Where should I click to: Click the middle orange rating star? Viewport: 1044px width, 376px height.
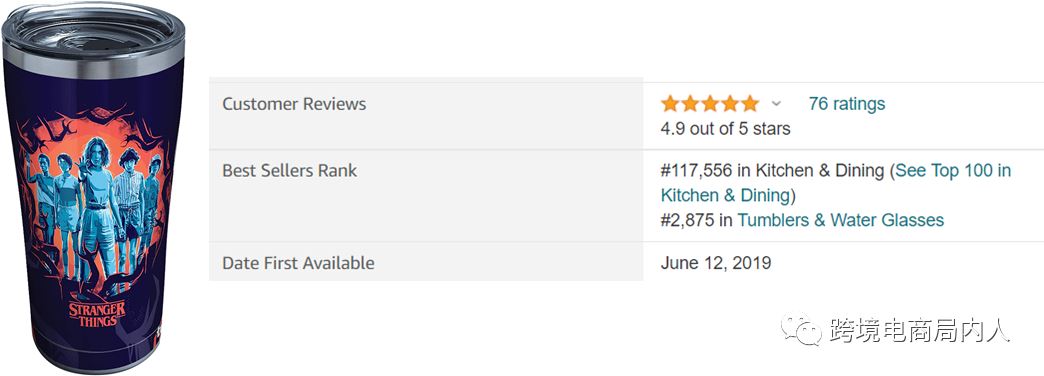pyautogui.click(x=710, y=104)
